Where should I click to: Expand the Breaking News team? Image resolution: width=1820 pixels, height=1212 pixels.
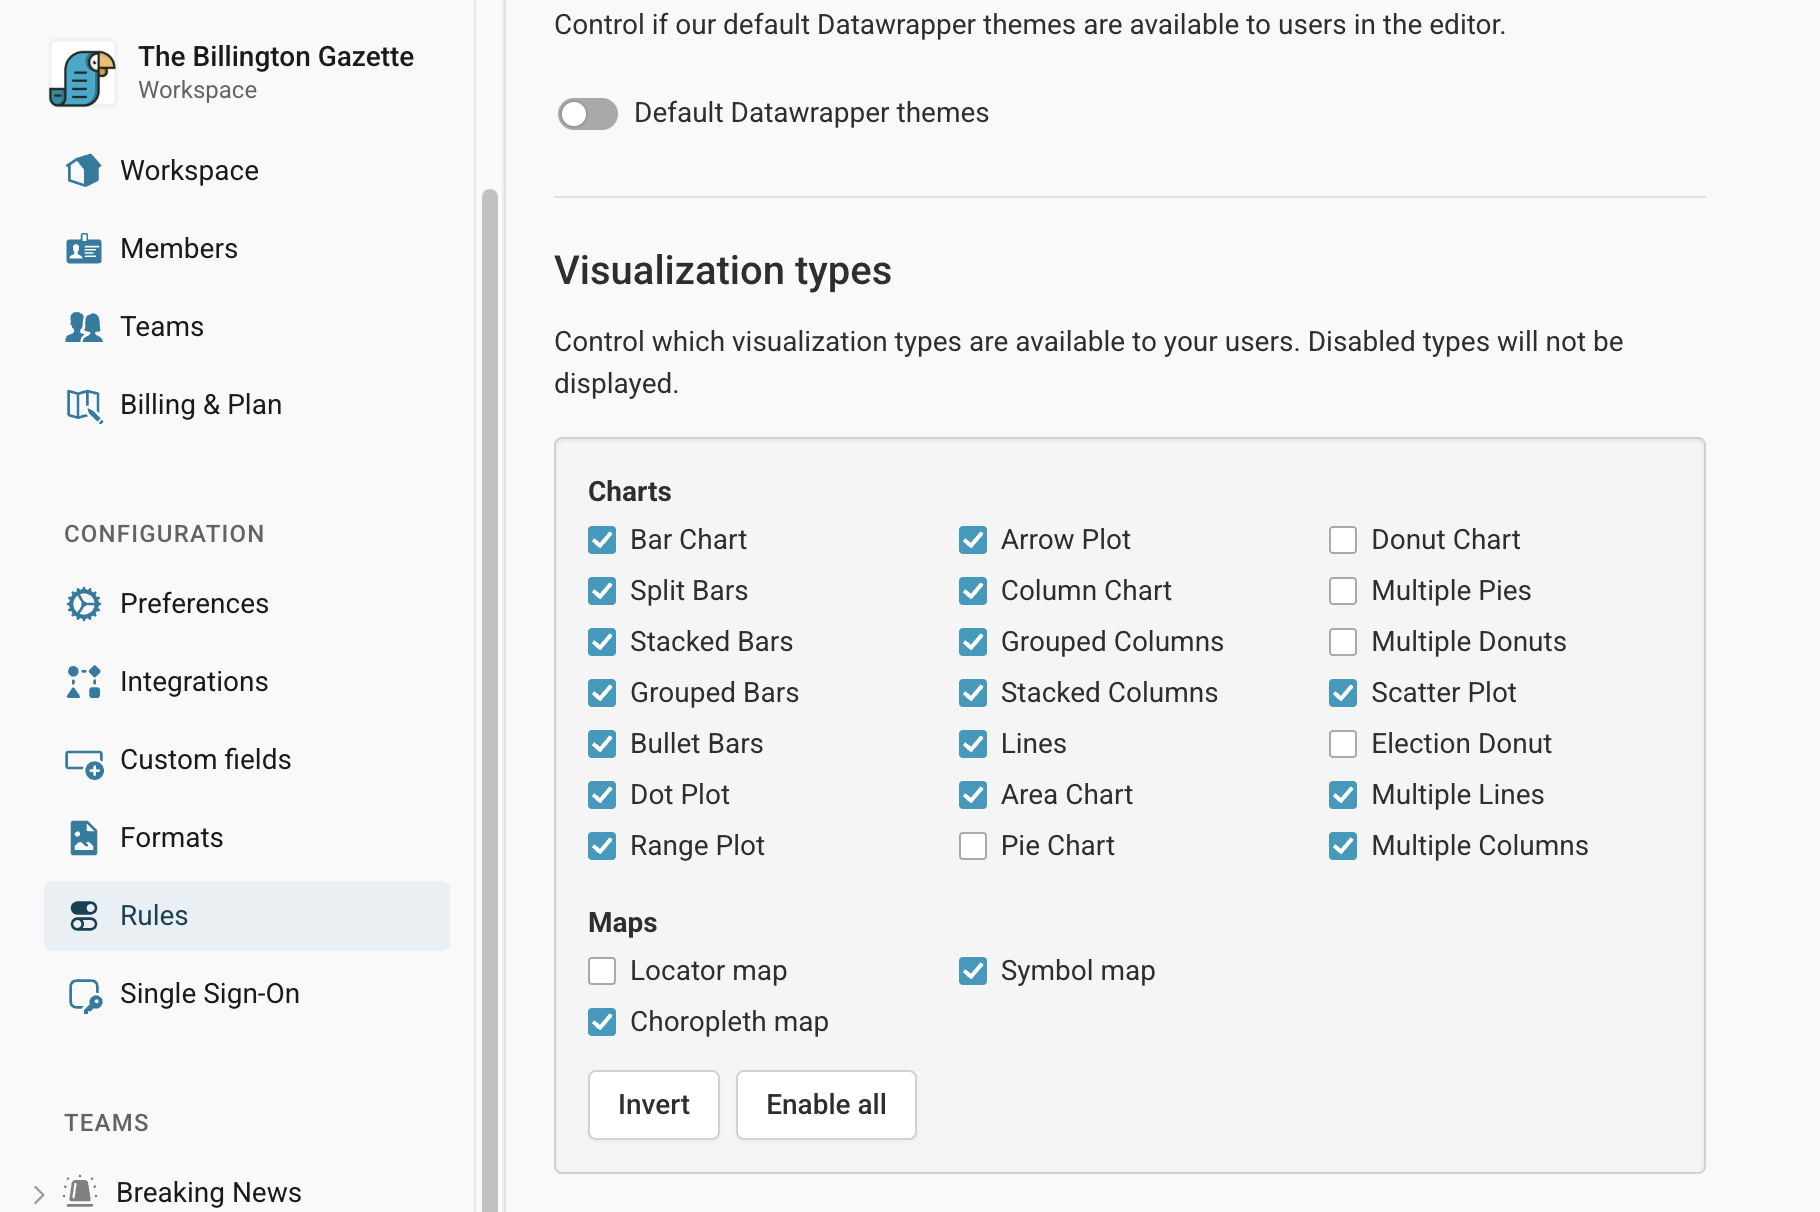pos(38,1194)
